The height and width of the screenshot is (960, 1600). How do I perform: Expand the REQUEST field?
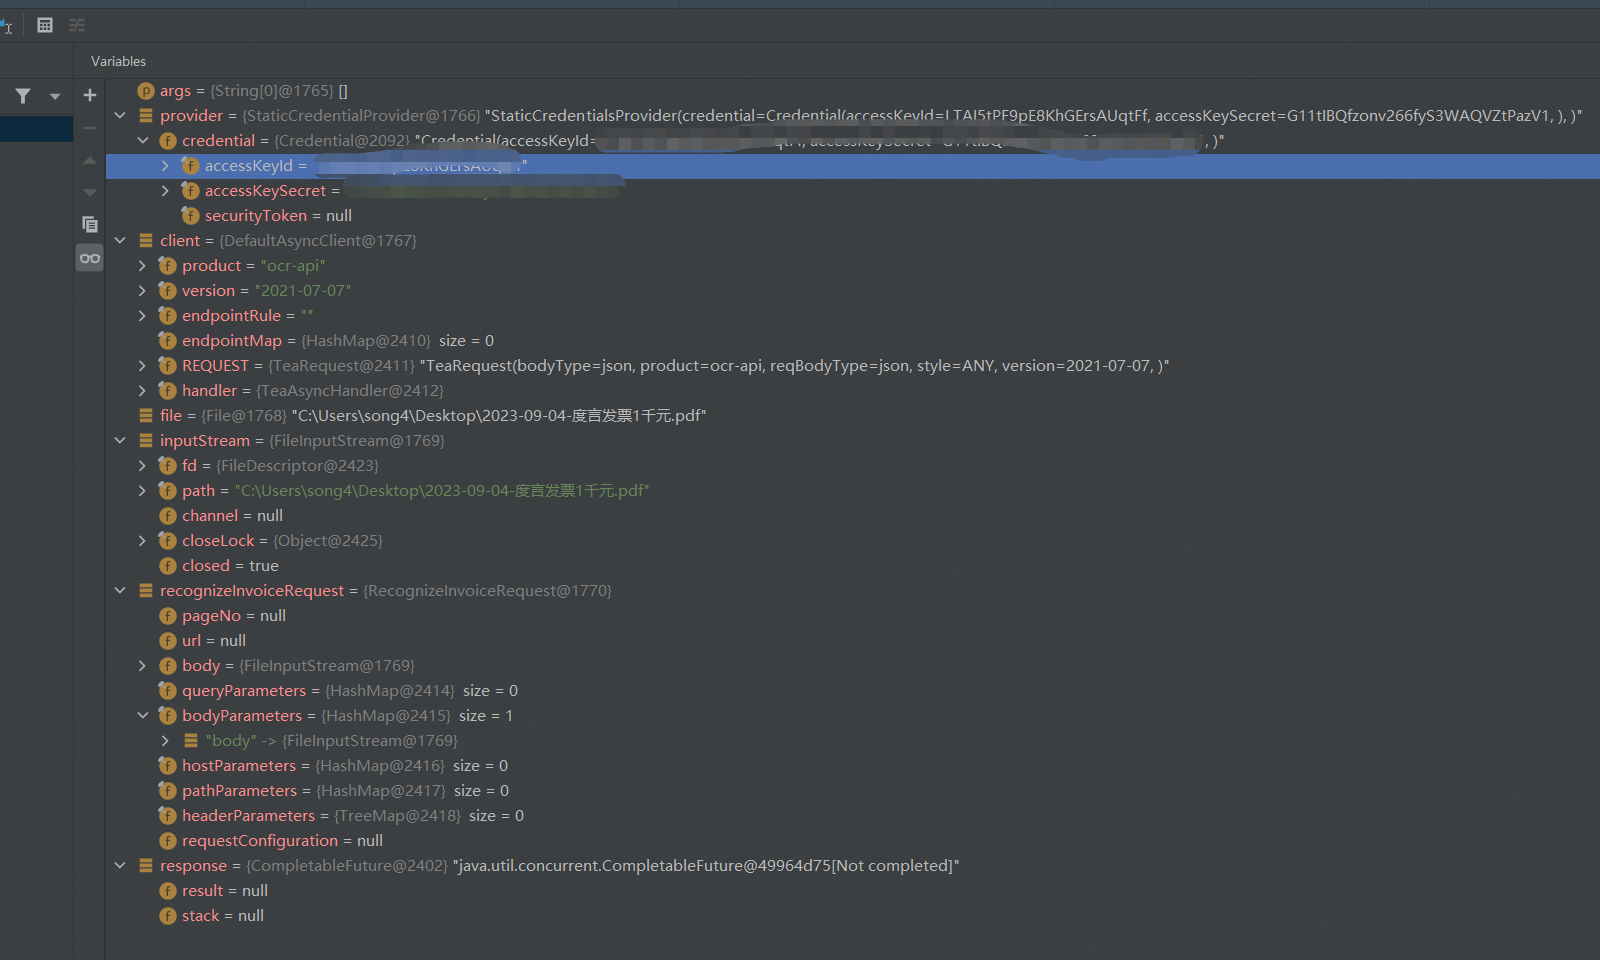143,366
